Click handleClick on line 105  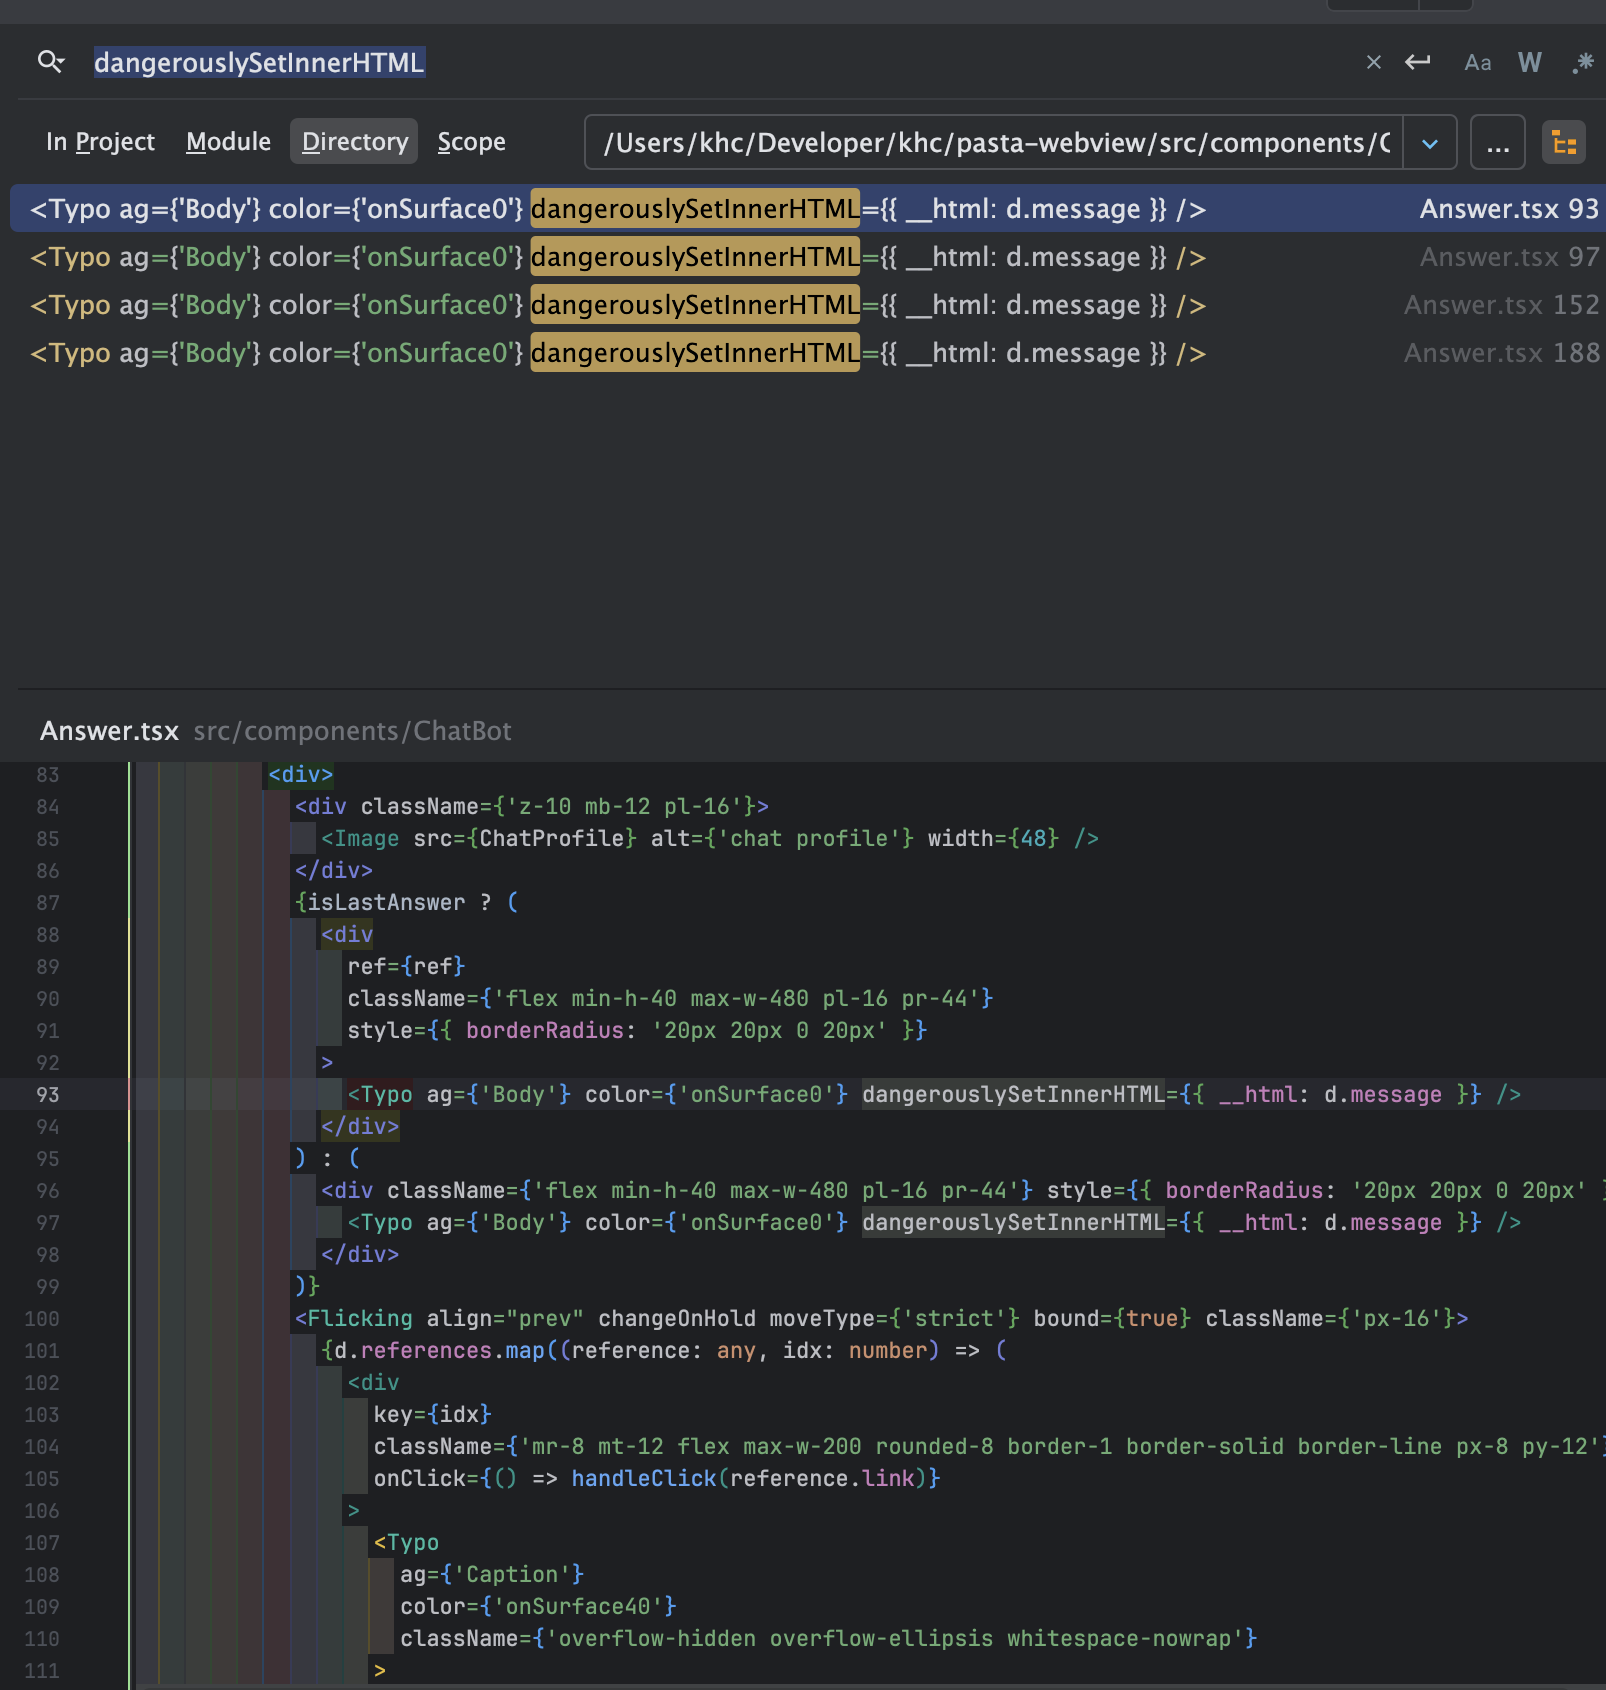pyautogui.click(x=644, y=1478)
